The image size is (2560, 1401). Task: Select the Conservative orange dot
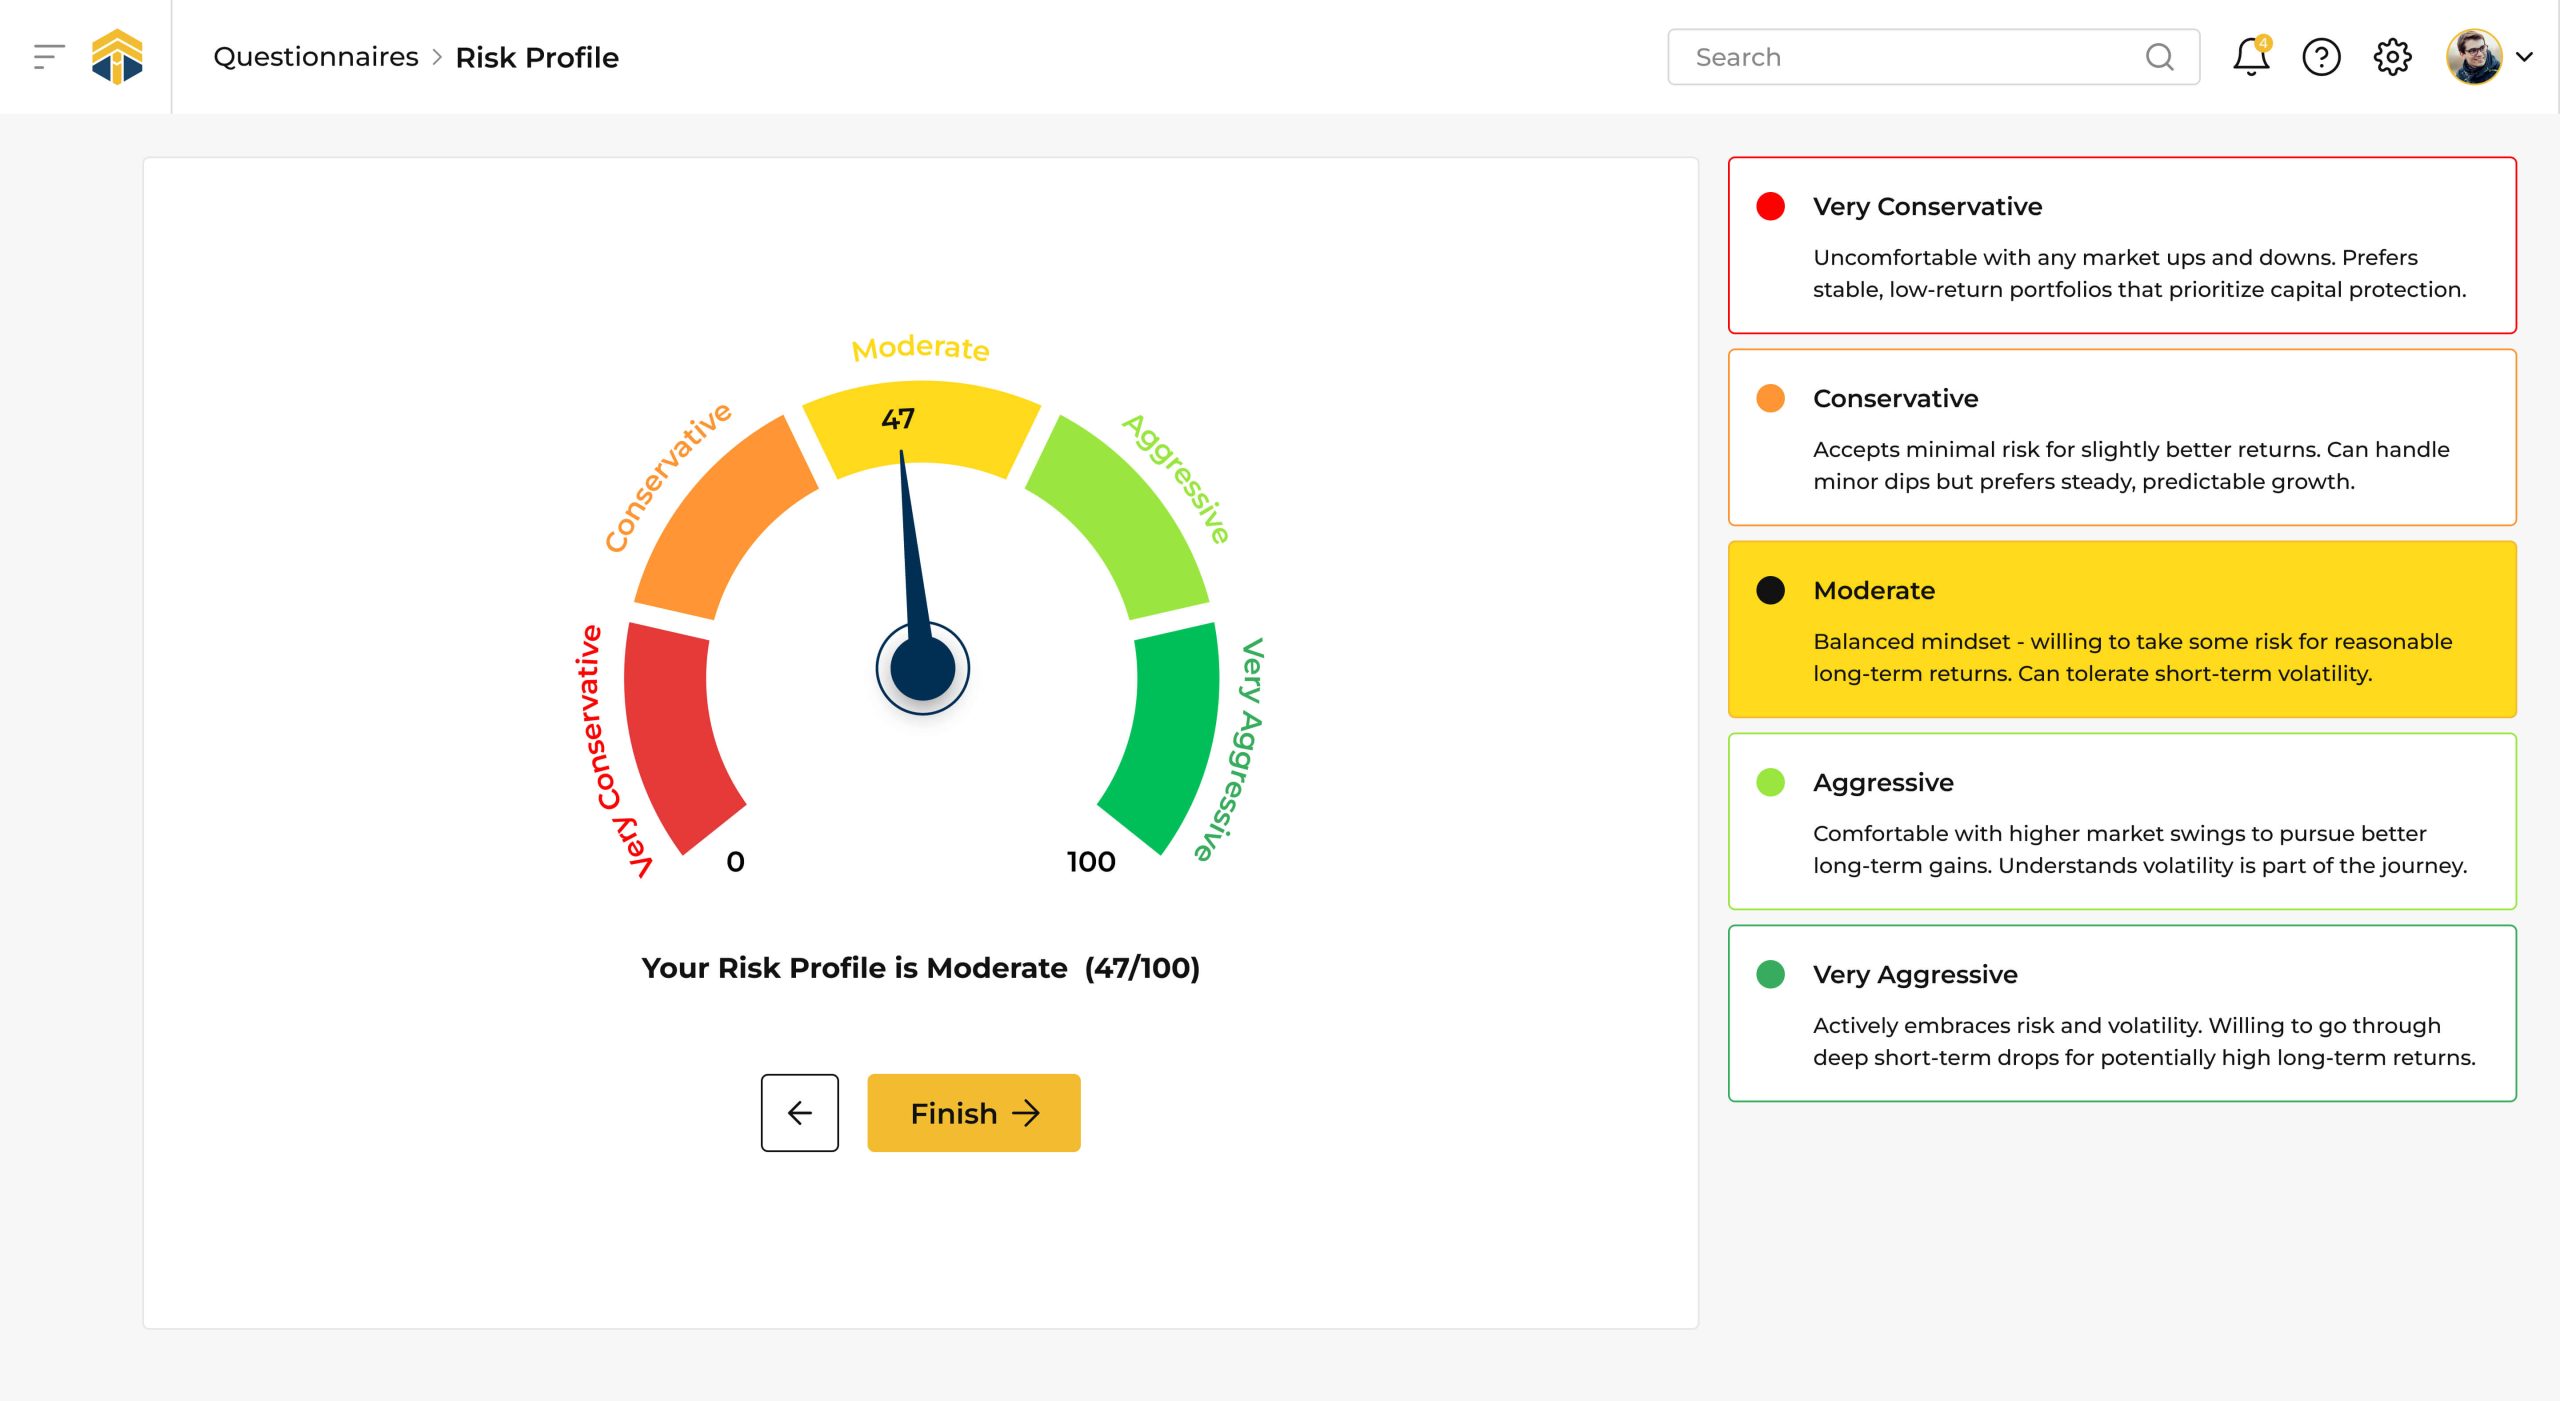(1770, 399)
